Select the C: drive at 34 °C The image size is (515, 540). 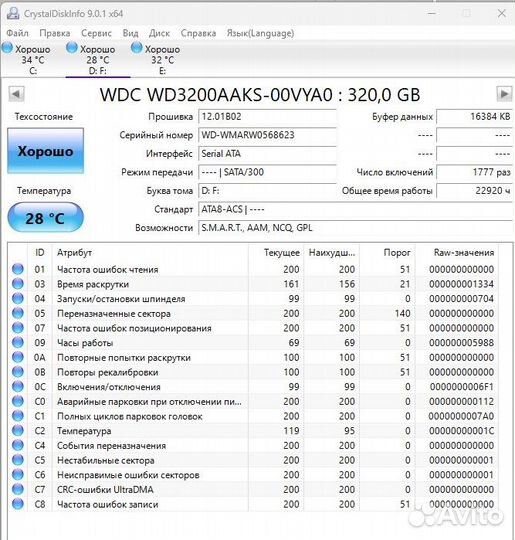(27, 60)
